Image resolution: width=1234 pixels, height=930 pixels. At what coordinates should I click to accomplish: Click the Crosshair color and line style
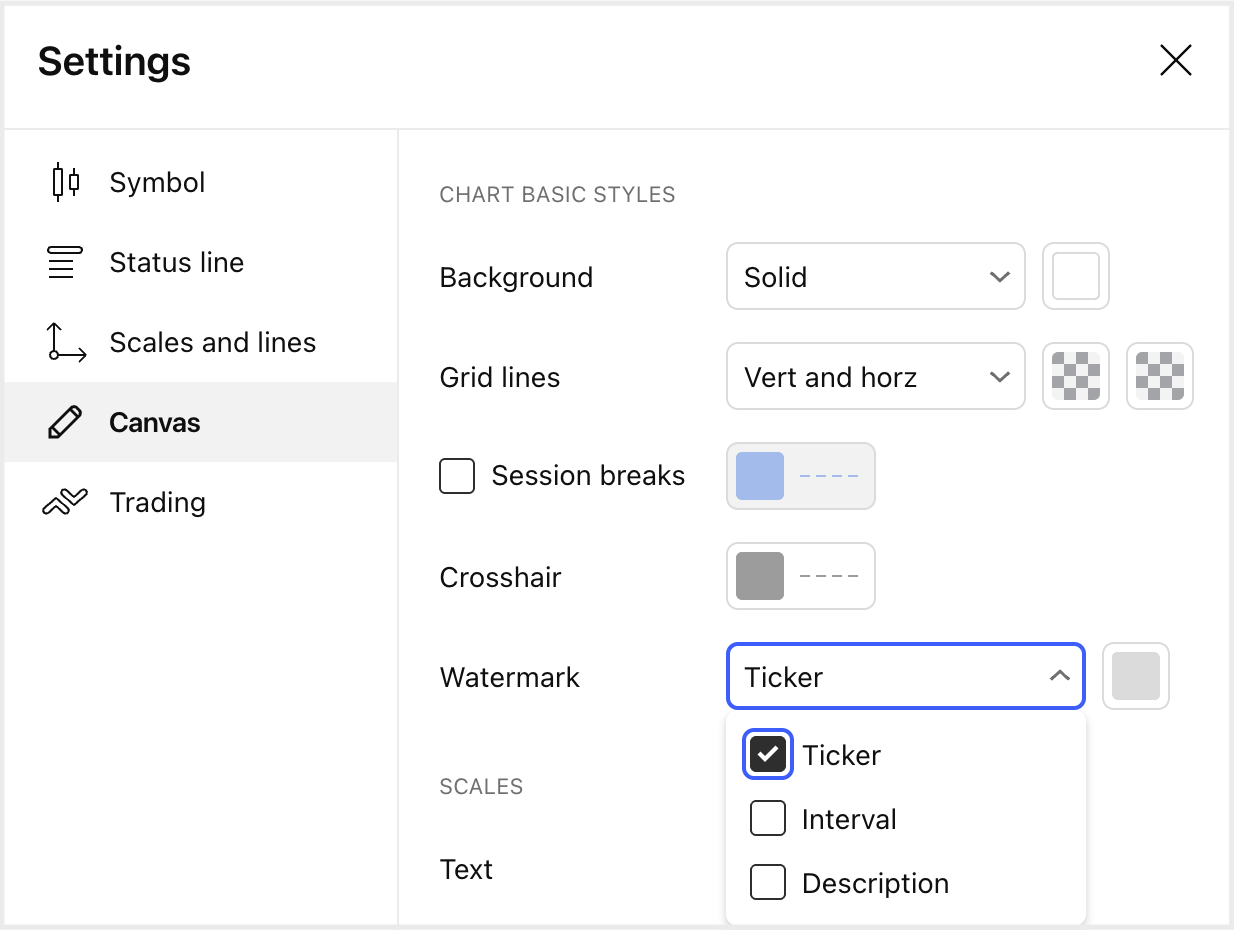800,576
